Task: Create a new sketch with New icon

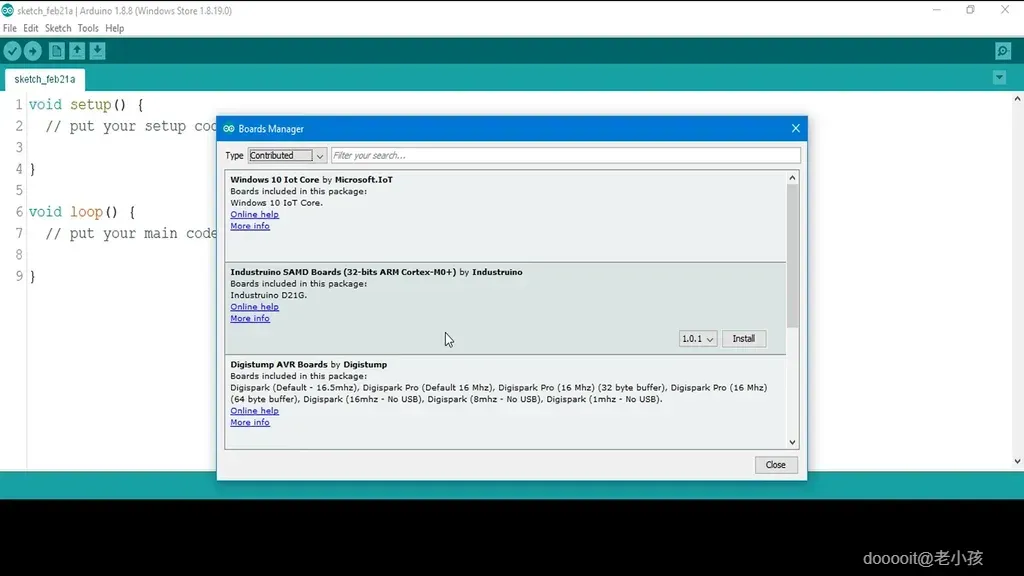Action: [x=56, y=51]
